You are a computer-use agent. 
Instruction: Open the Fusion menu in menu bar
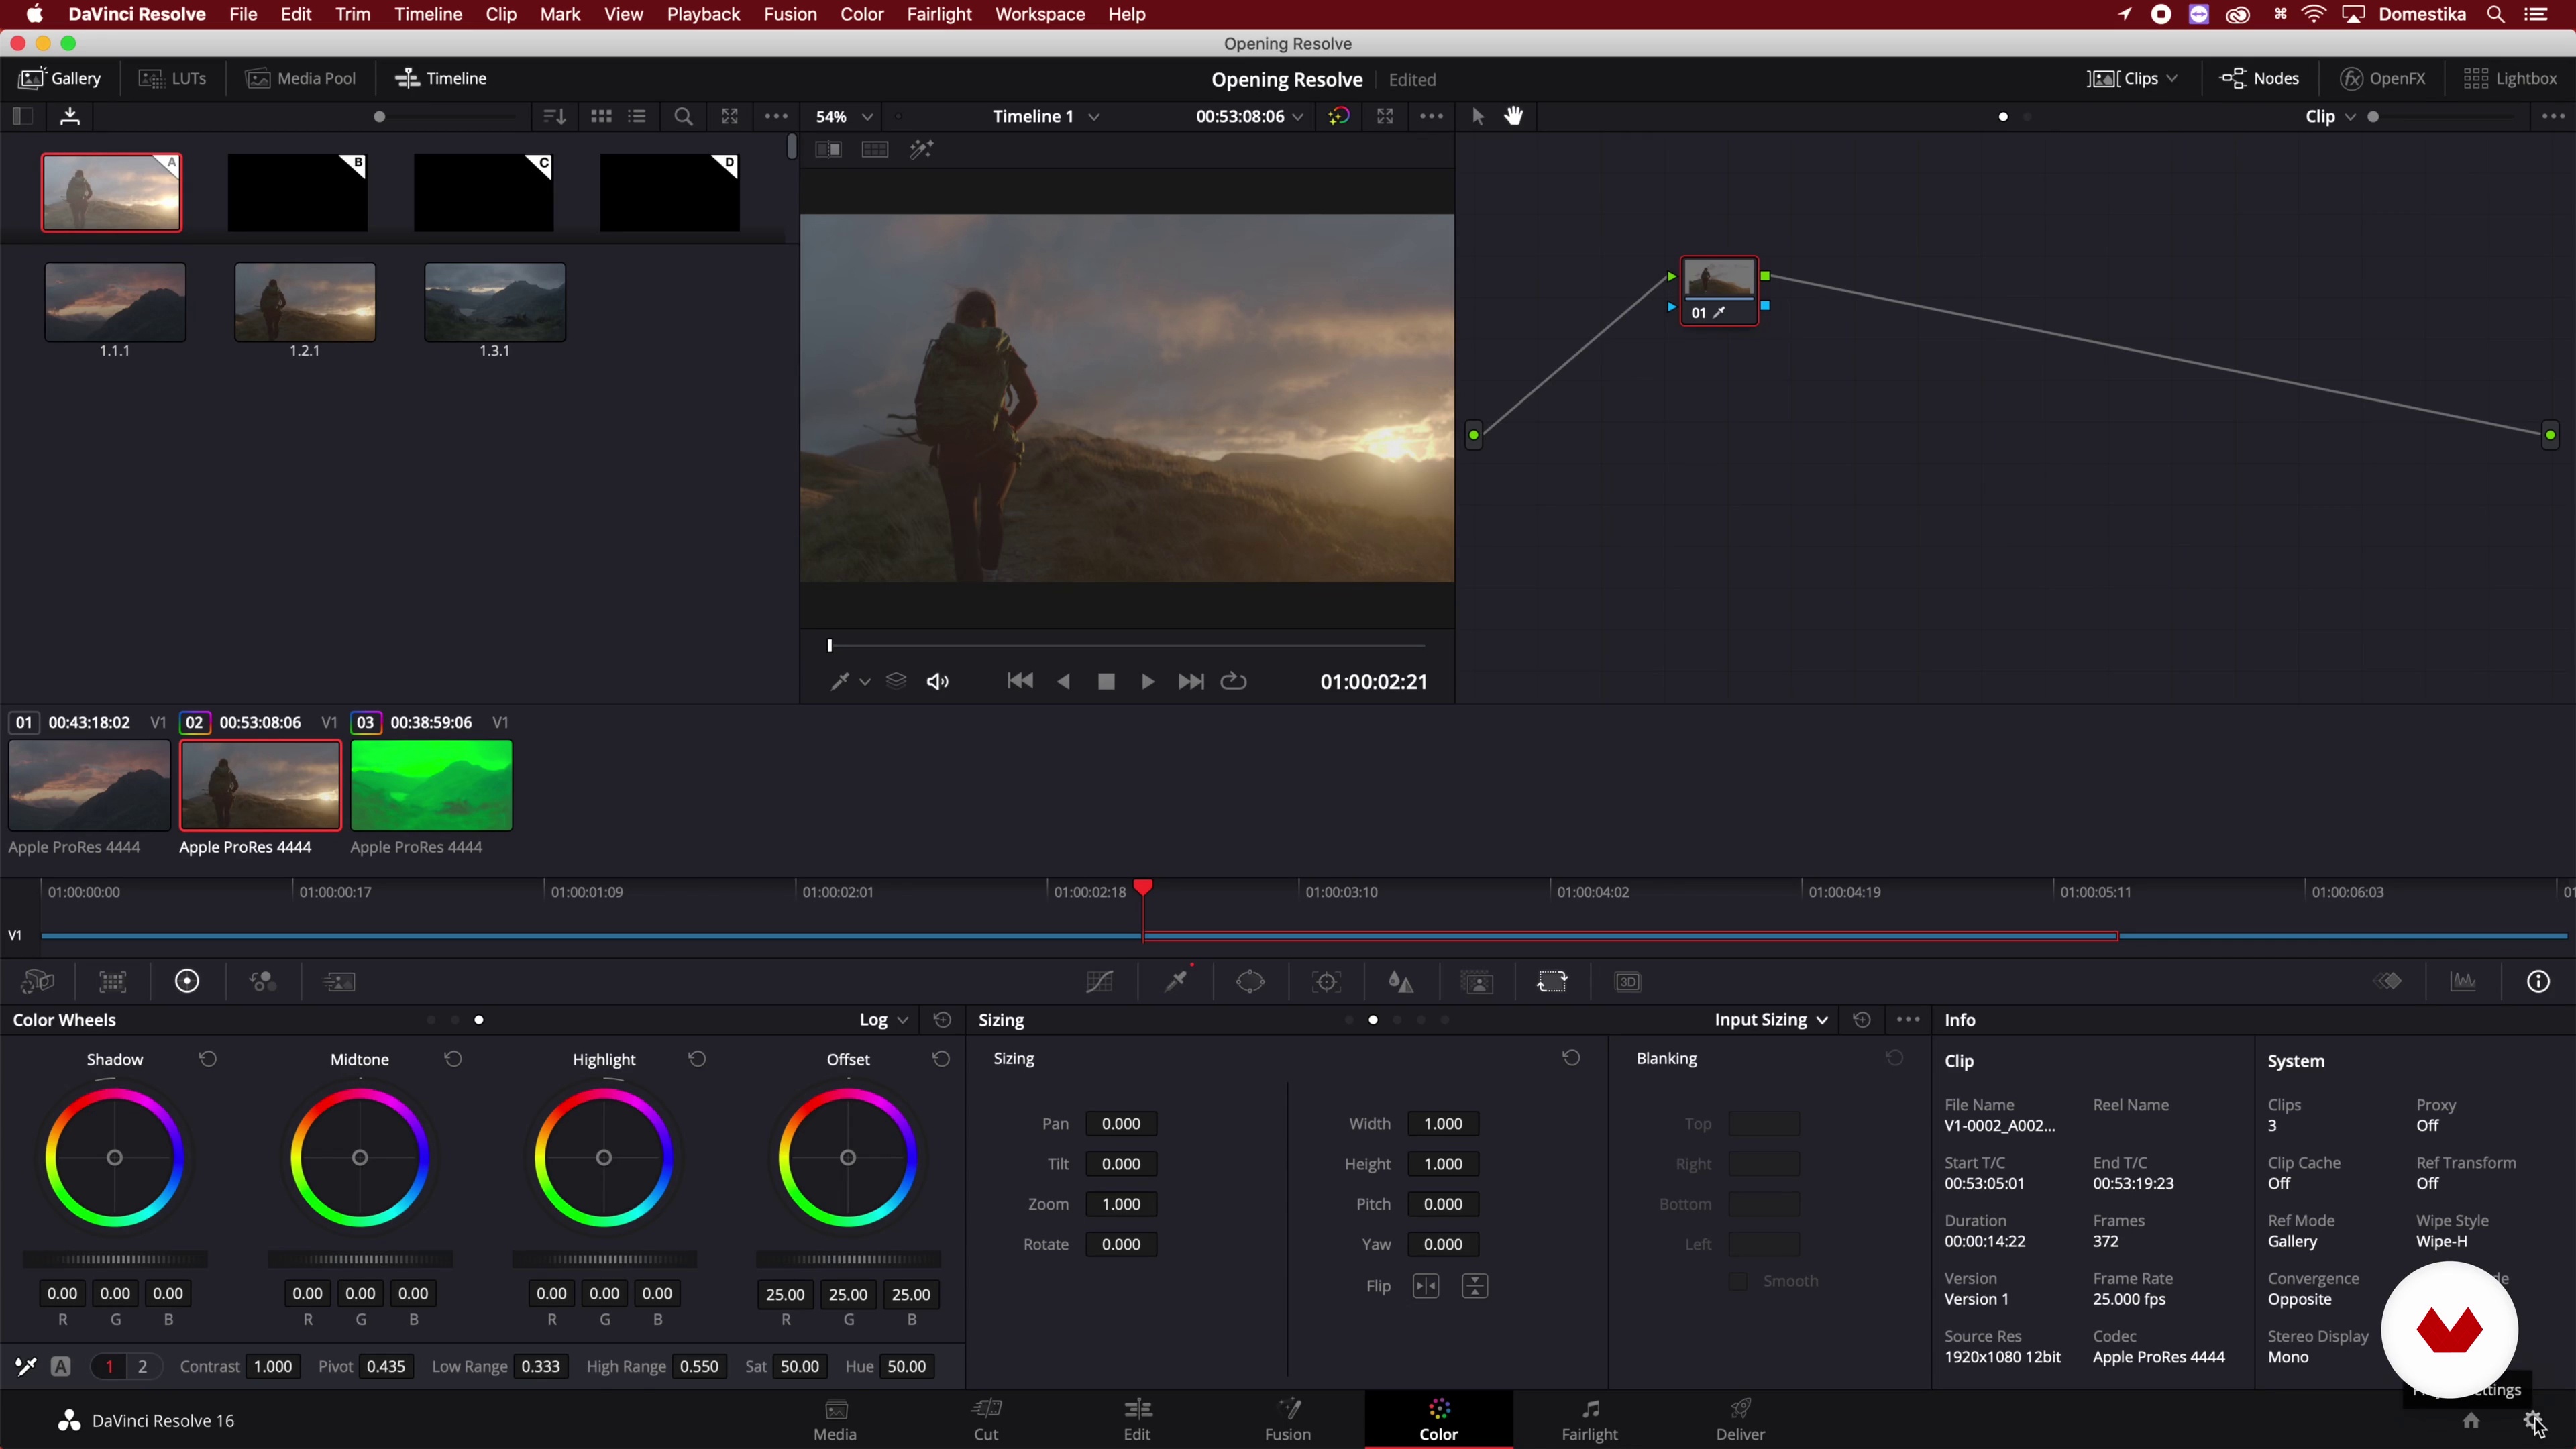pyautogui.click(x=790, y=14)
